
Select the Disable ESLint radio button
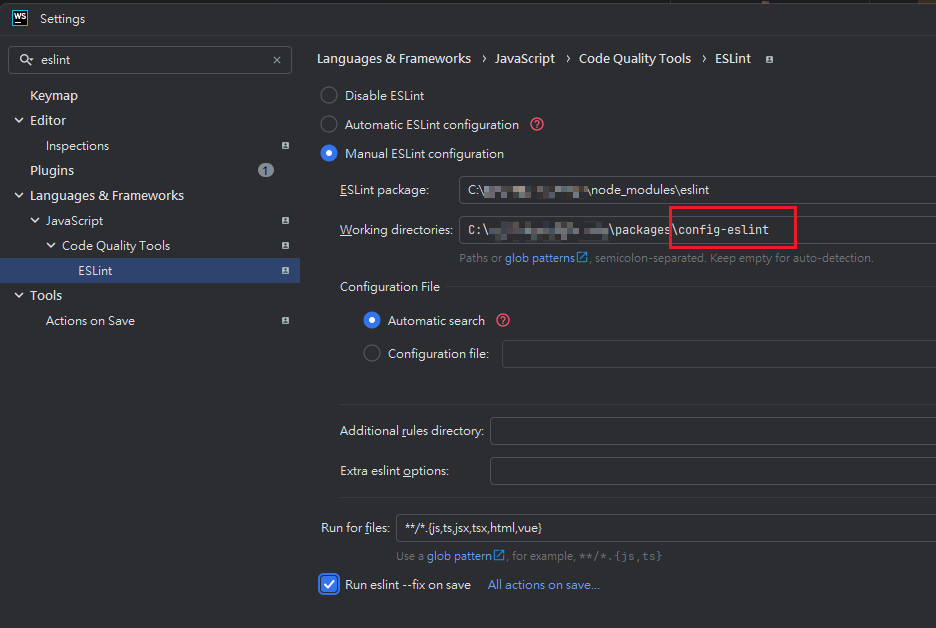(x=329, y=96)
